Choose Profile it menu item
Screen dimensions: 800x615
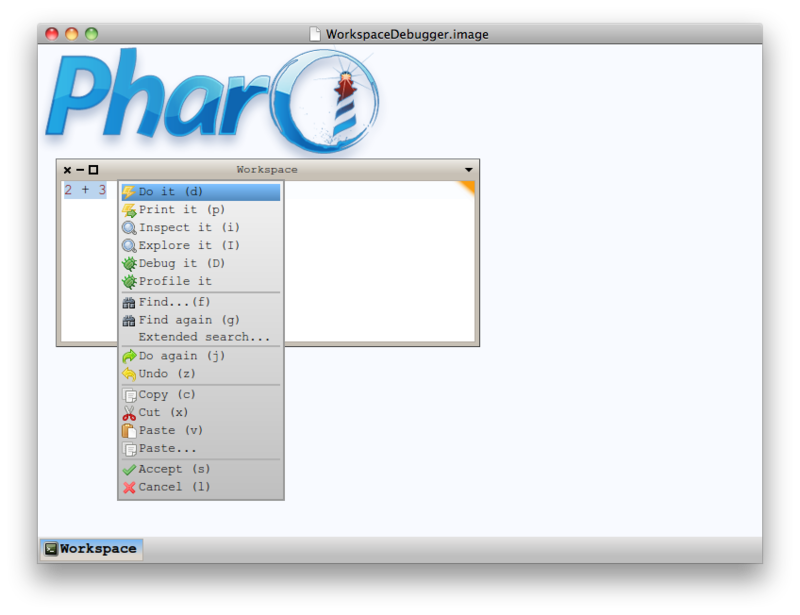[x=201, y=281]
